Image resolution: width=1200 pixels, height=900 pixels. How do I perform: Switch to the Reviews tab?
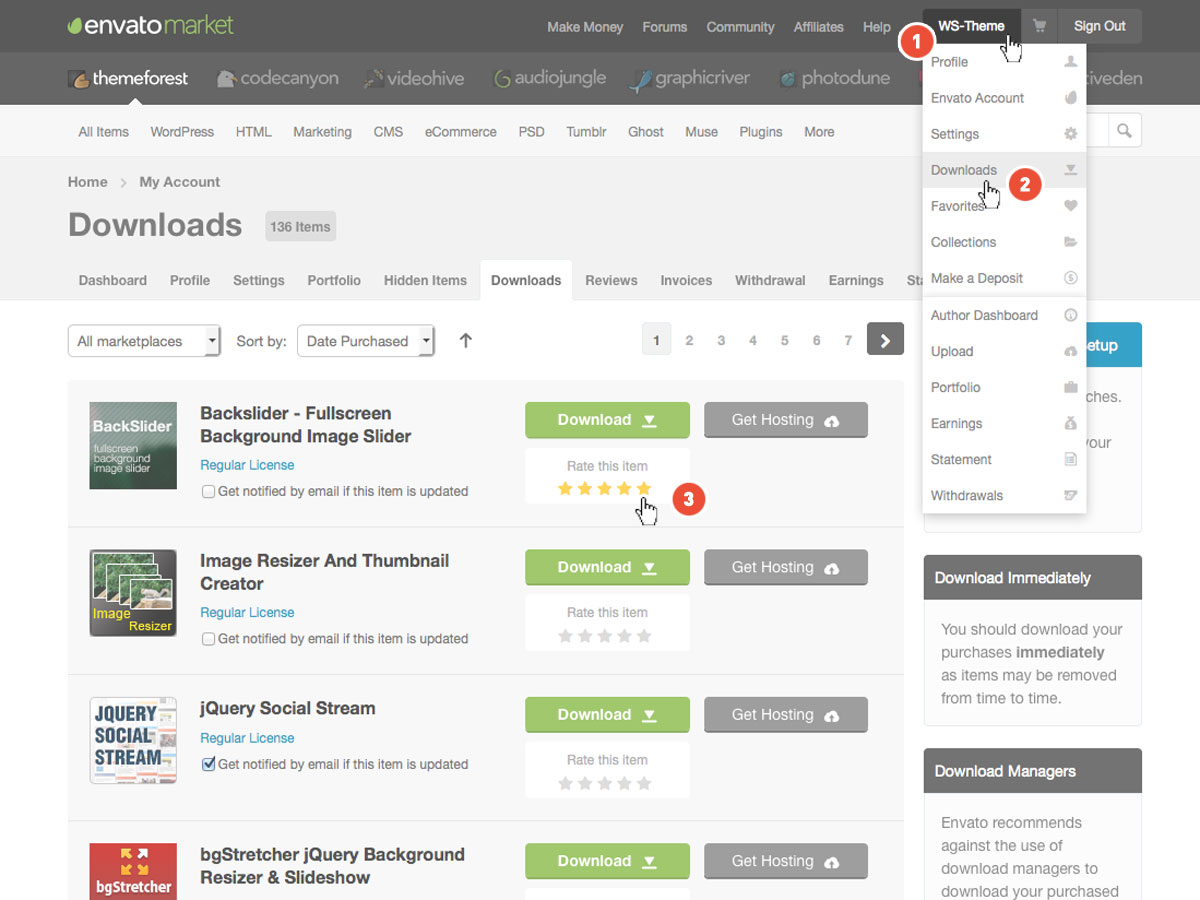[611, 280]
